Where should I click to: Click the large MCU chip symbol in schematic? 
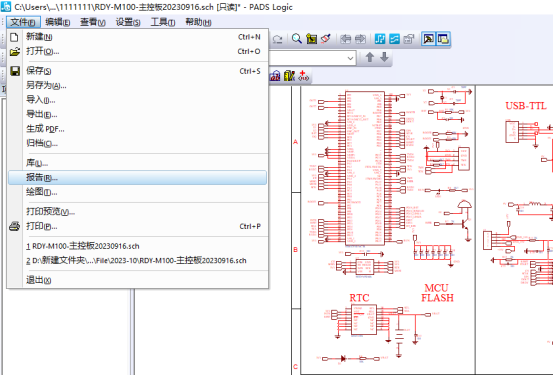[x=365, y=168]
